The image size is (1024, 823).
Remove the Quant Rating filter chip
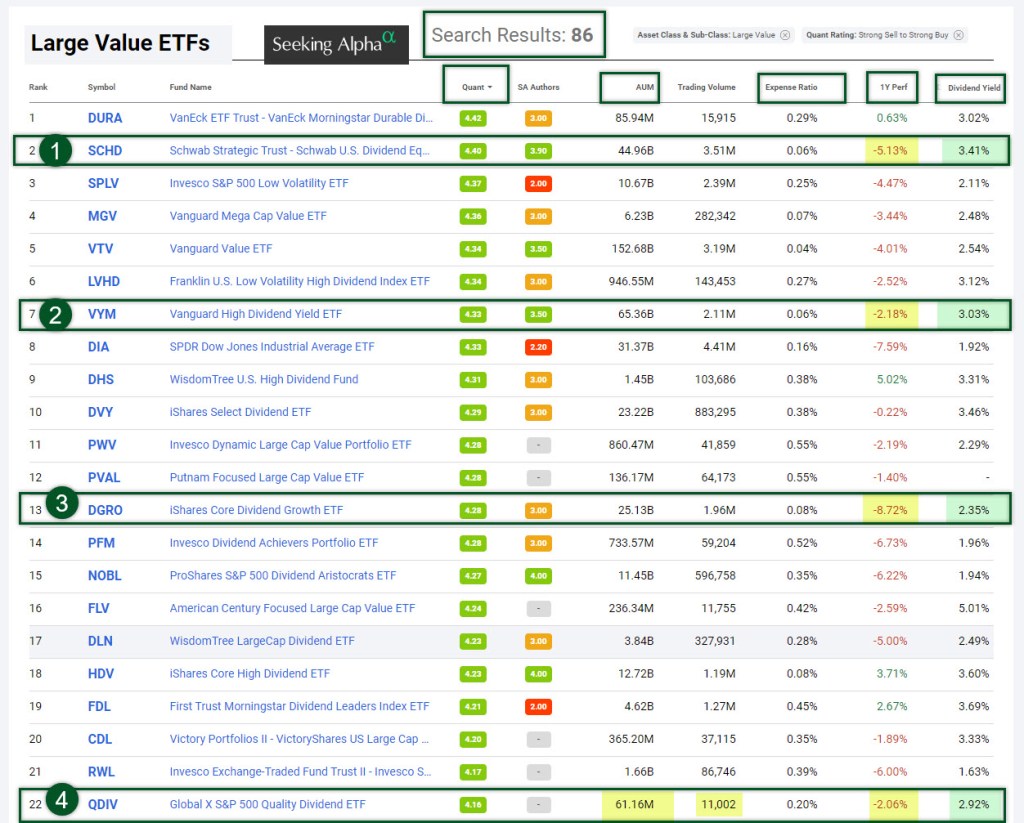click(958, 35)
